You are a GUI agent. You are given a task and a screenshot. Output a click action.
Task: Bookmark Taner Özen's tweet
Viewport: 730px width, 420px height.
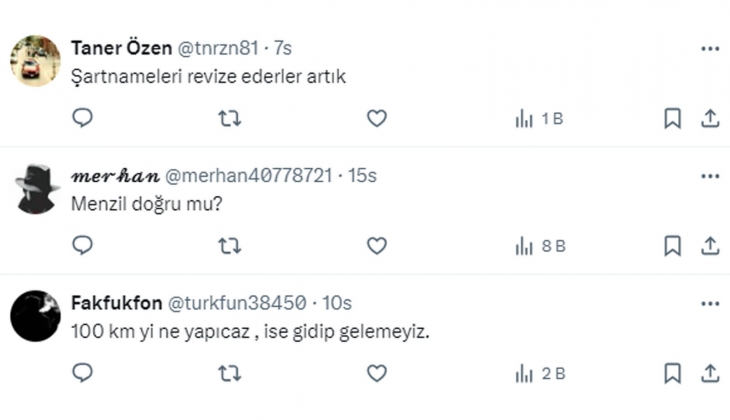(673, 118)
